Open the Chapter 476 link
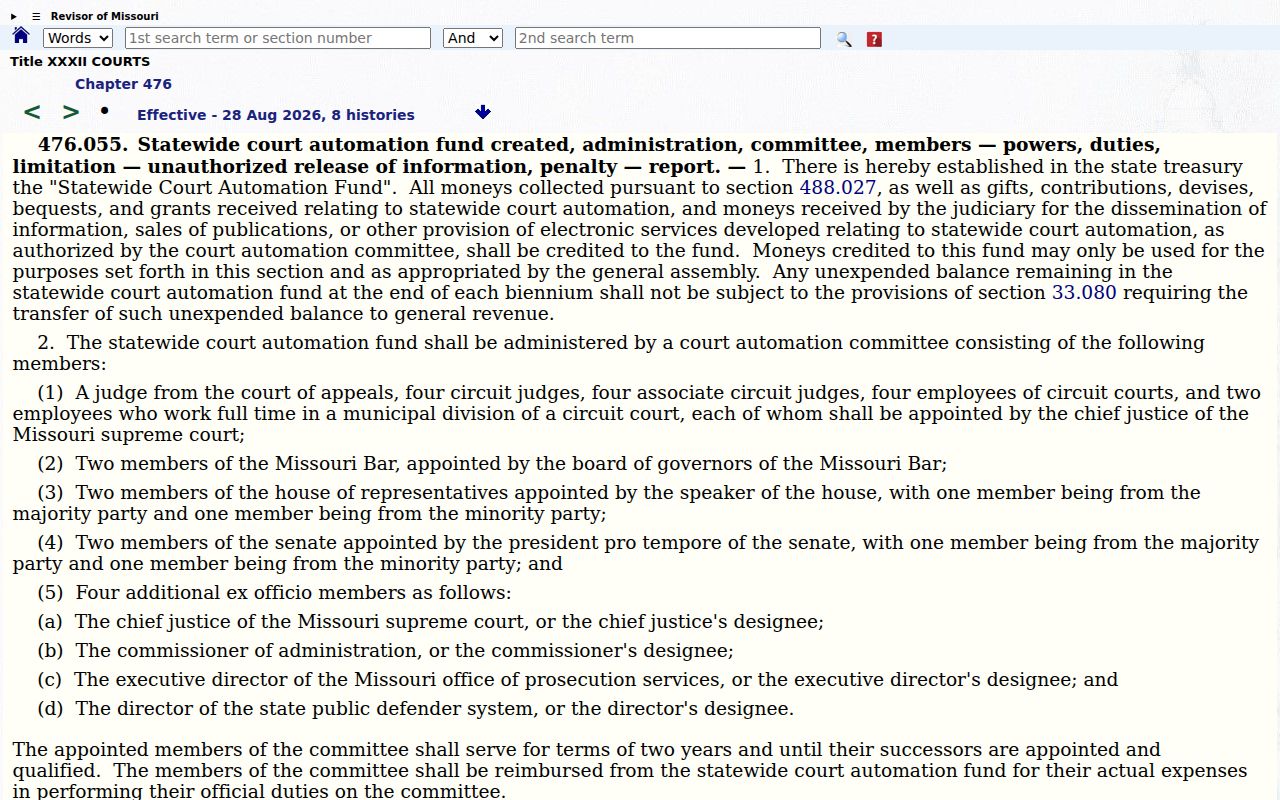This screenshot has width=1280, height=800. (x=123, y=84)
